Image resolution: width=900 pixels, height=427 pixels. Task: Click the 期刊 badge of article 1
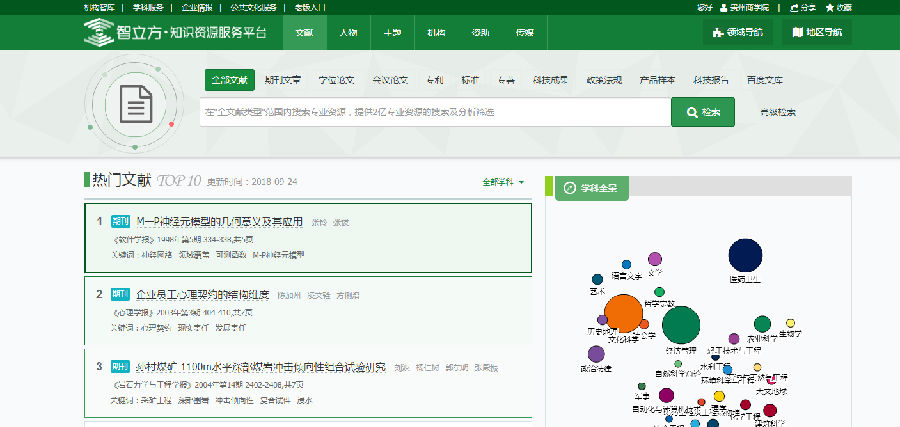click(121, 222)
